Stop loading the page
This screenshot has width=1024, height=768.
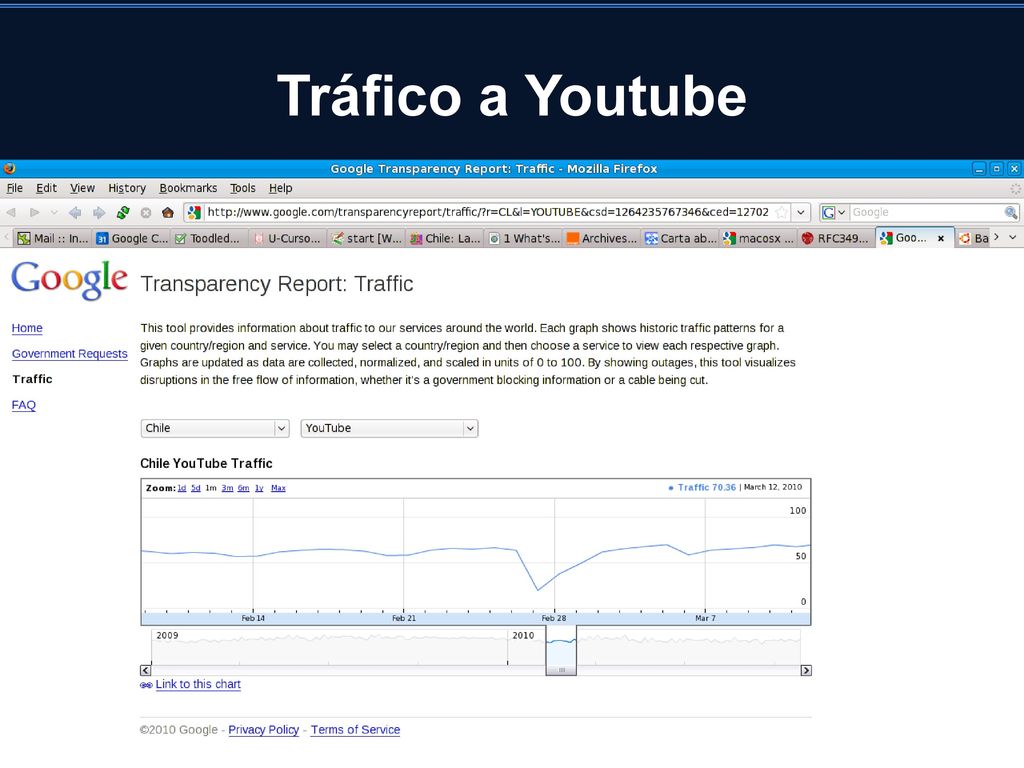[146, 212]
